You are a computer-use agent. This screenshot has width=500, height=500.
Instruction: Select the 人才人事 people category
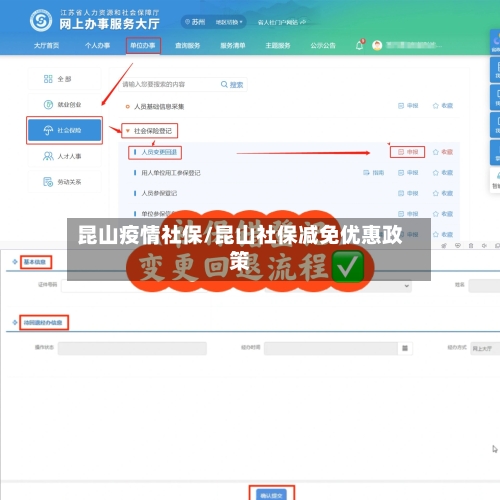[x=64, y=156]
